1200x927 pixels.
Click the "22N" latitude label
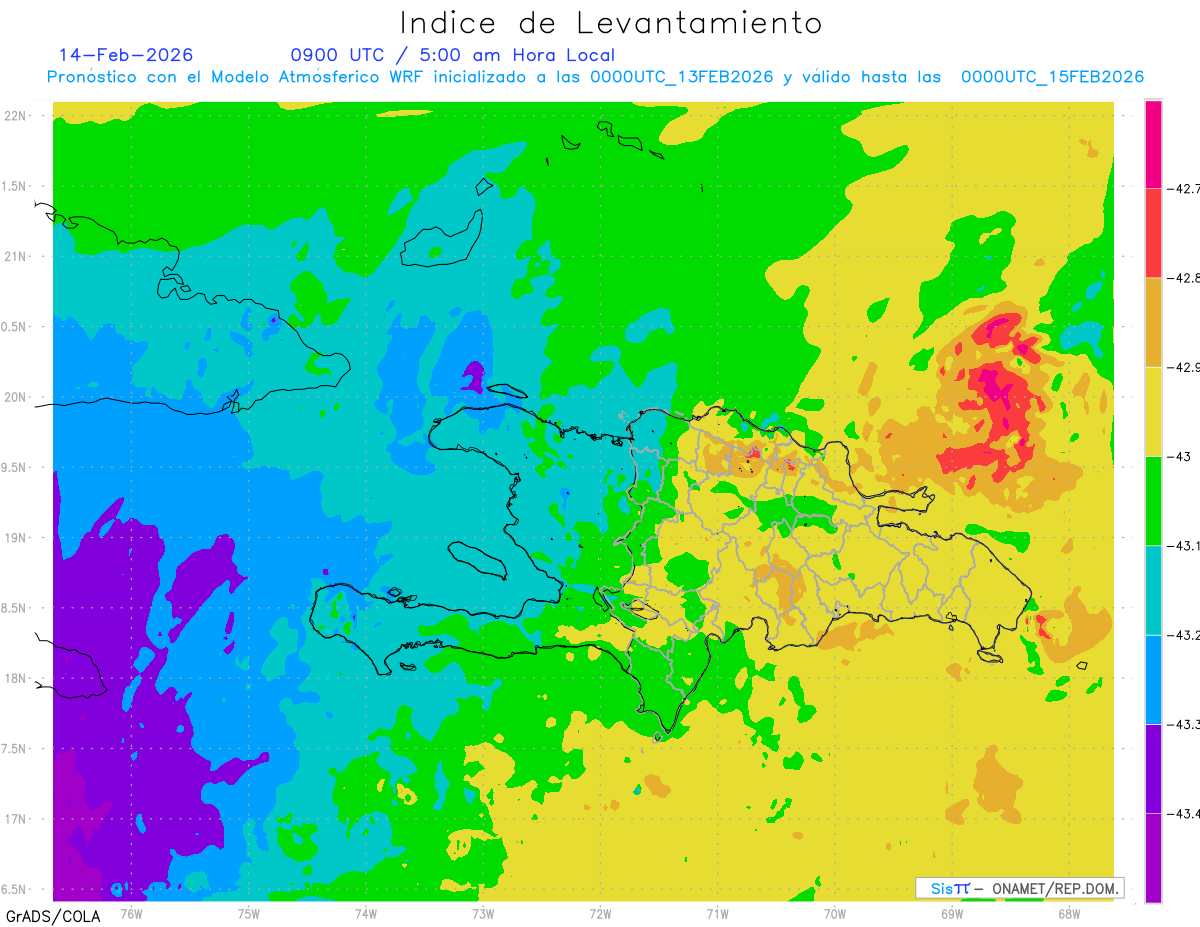coord(16,115)
